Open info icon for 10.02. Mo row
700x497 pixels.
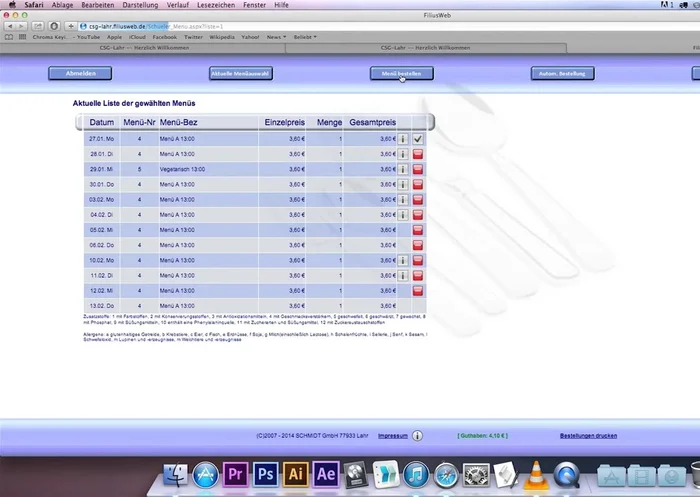[x=403, y=260]
